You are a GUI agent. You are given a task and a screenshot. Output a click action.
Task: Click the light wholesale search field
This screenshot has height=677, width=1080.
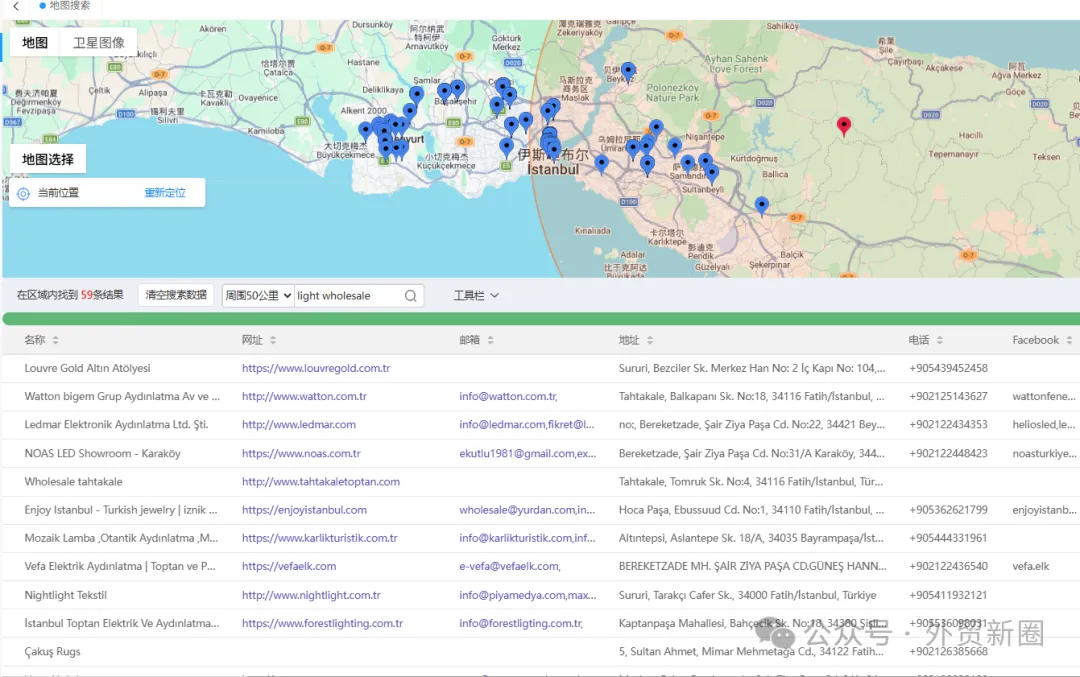(348, 295)
